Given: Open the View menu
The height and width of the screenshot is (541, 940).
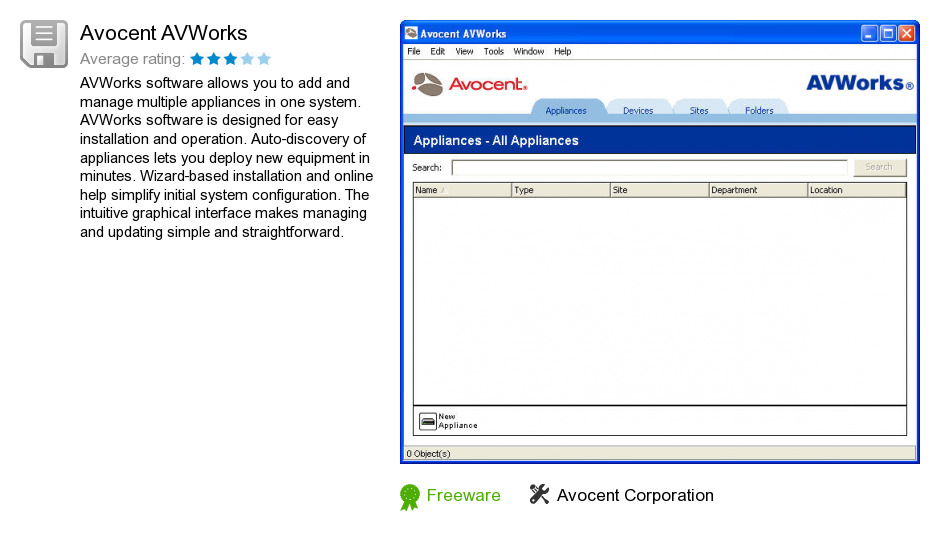Looking at the screenshot, I should point(464,52).
